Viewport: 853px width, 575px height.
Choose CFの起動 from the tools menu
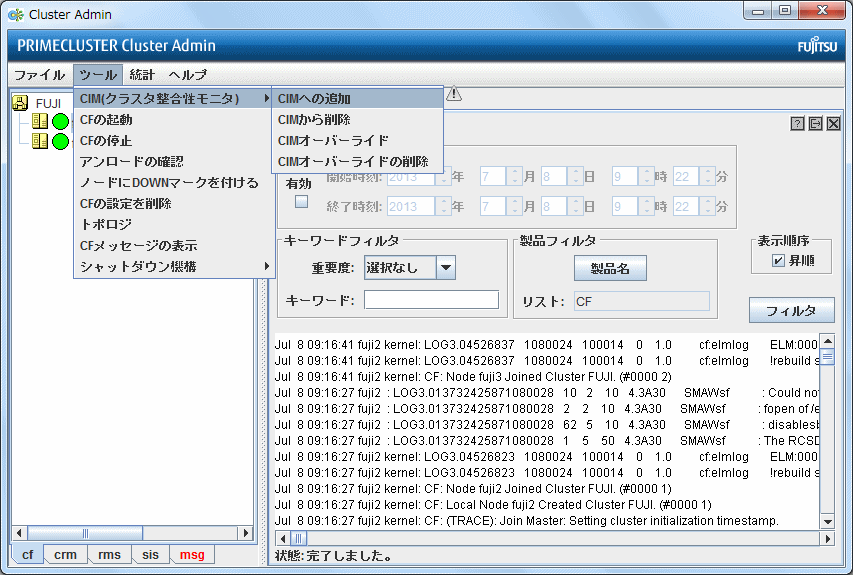coord(174,120)
